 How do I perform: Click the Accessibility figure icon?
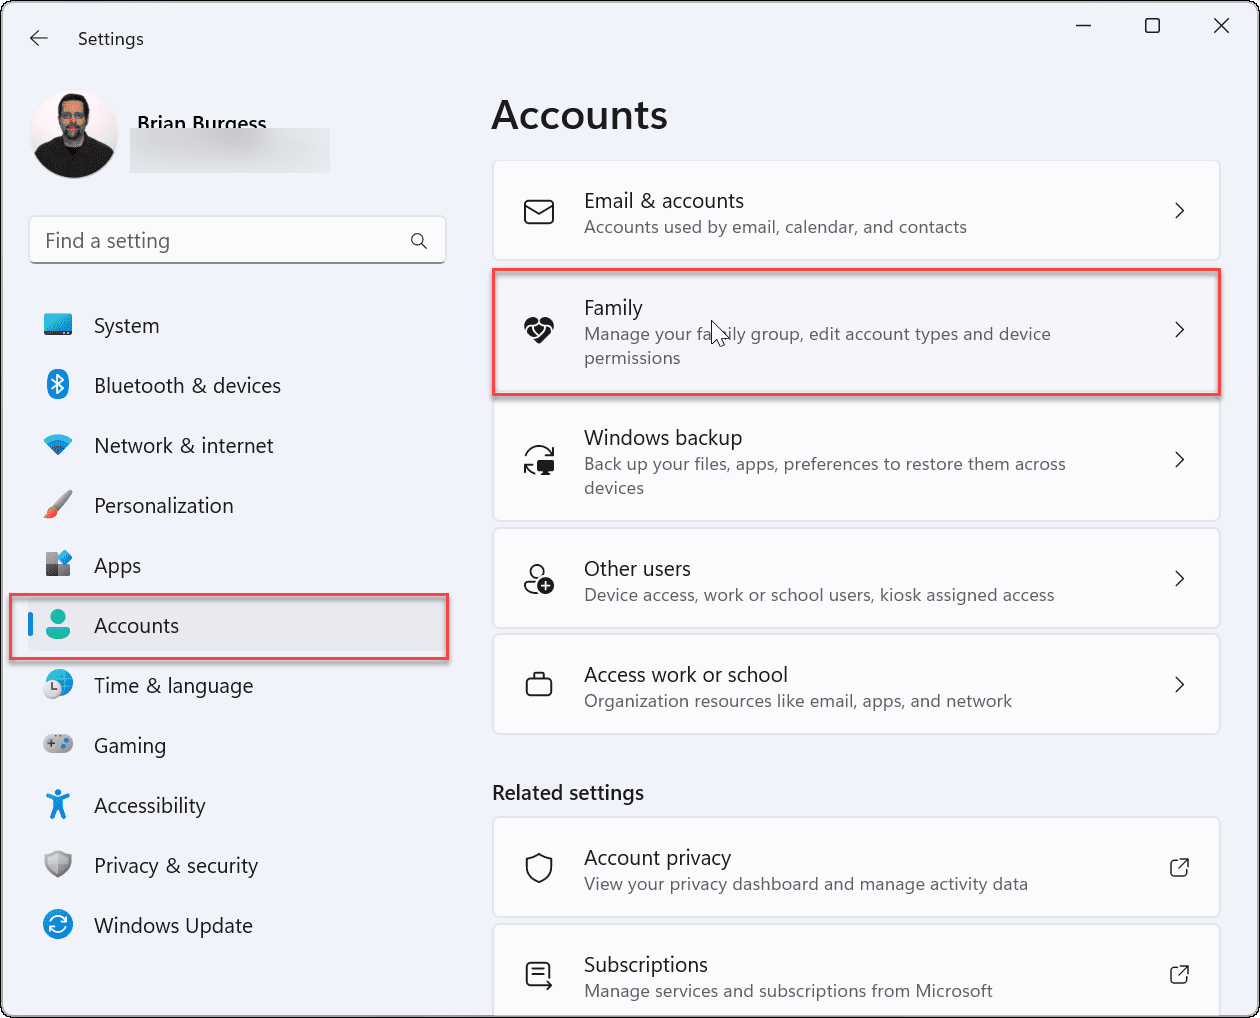[58, 805]
